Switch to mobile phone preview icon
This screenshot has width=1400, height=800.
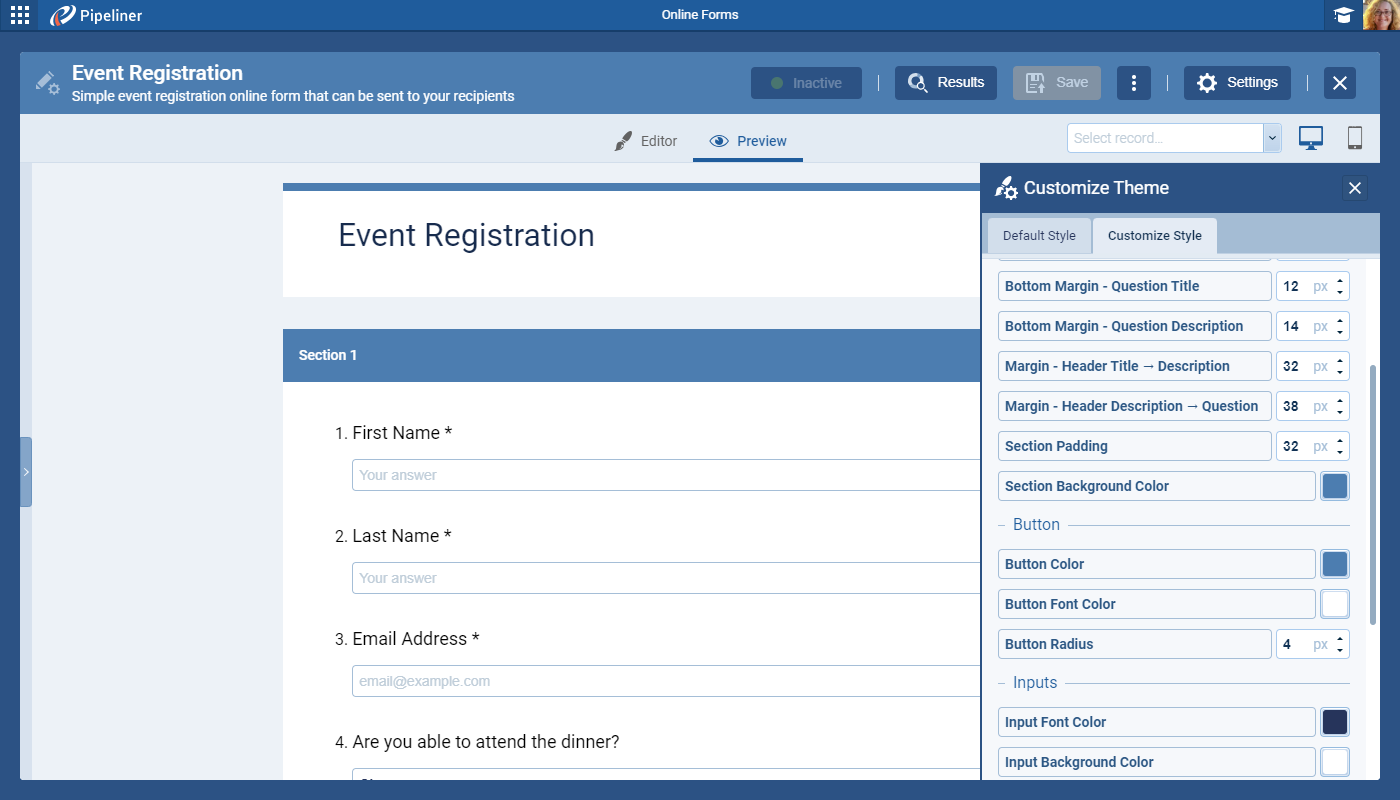coord(1355,138)
